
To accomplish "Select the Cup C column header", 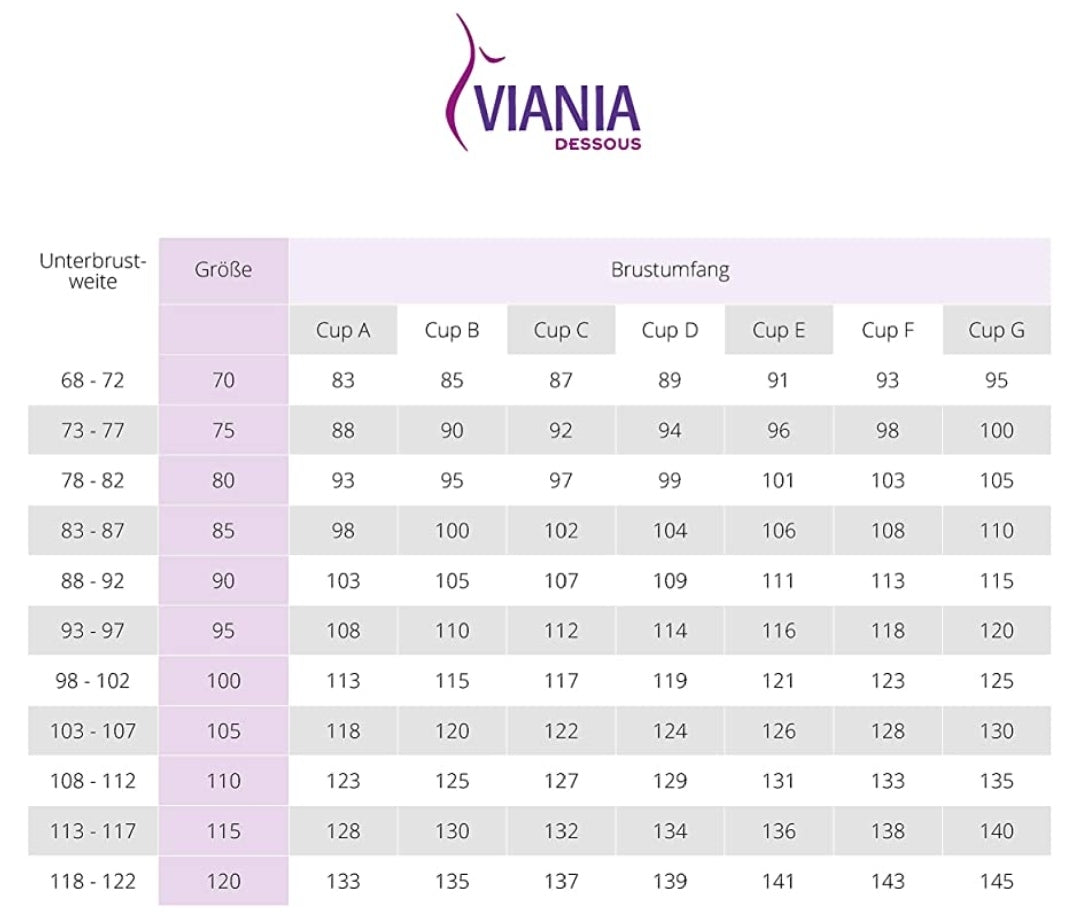I will [x=561, y=330].
